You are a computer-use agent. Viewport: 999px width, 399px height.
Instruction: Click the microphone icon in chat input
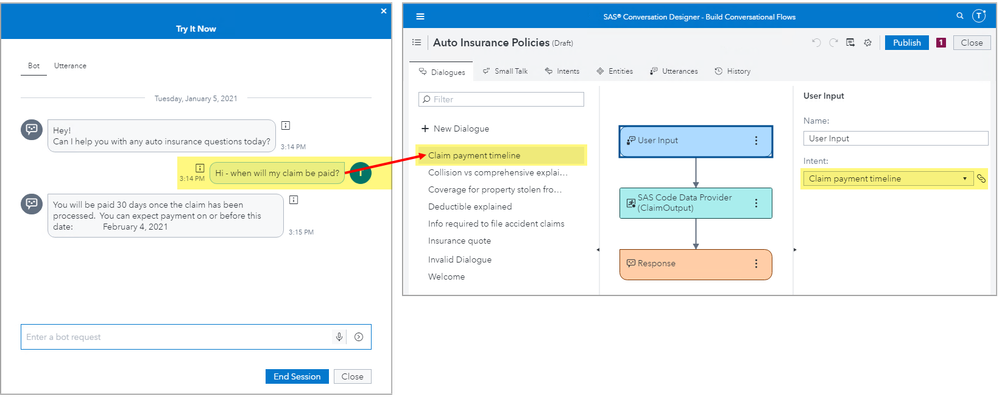(339, 337)
